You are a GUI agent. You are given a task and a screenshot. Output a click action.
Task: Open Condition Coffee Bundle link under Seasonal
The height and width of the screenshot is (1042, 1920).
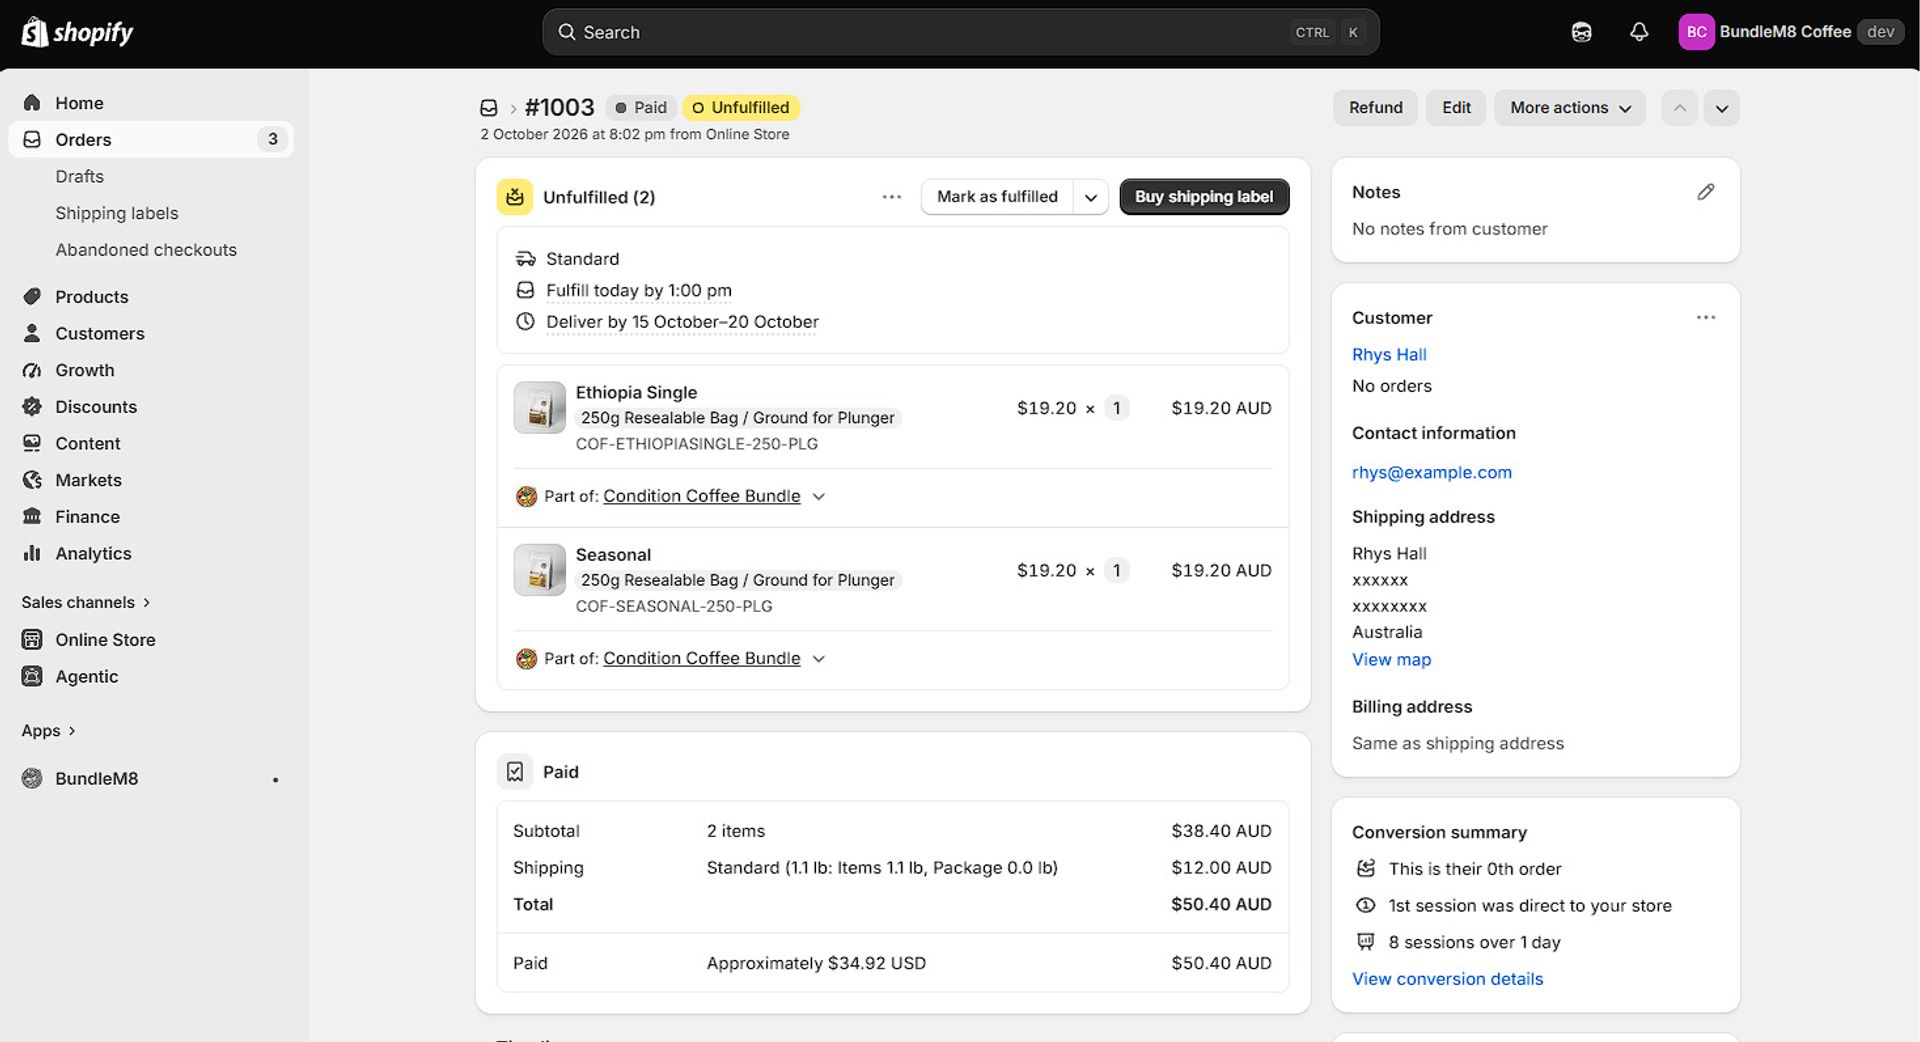702,659
